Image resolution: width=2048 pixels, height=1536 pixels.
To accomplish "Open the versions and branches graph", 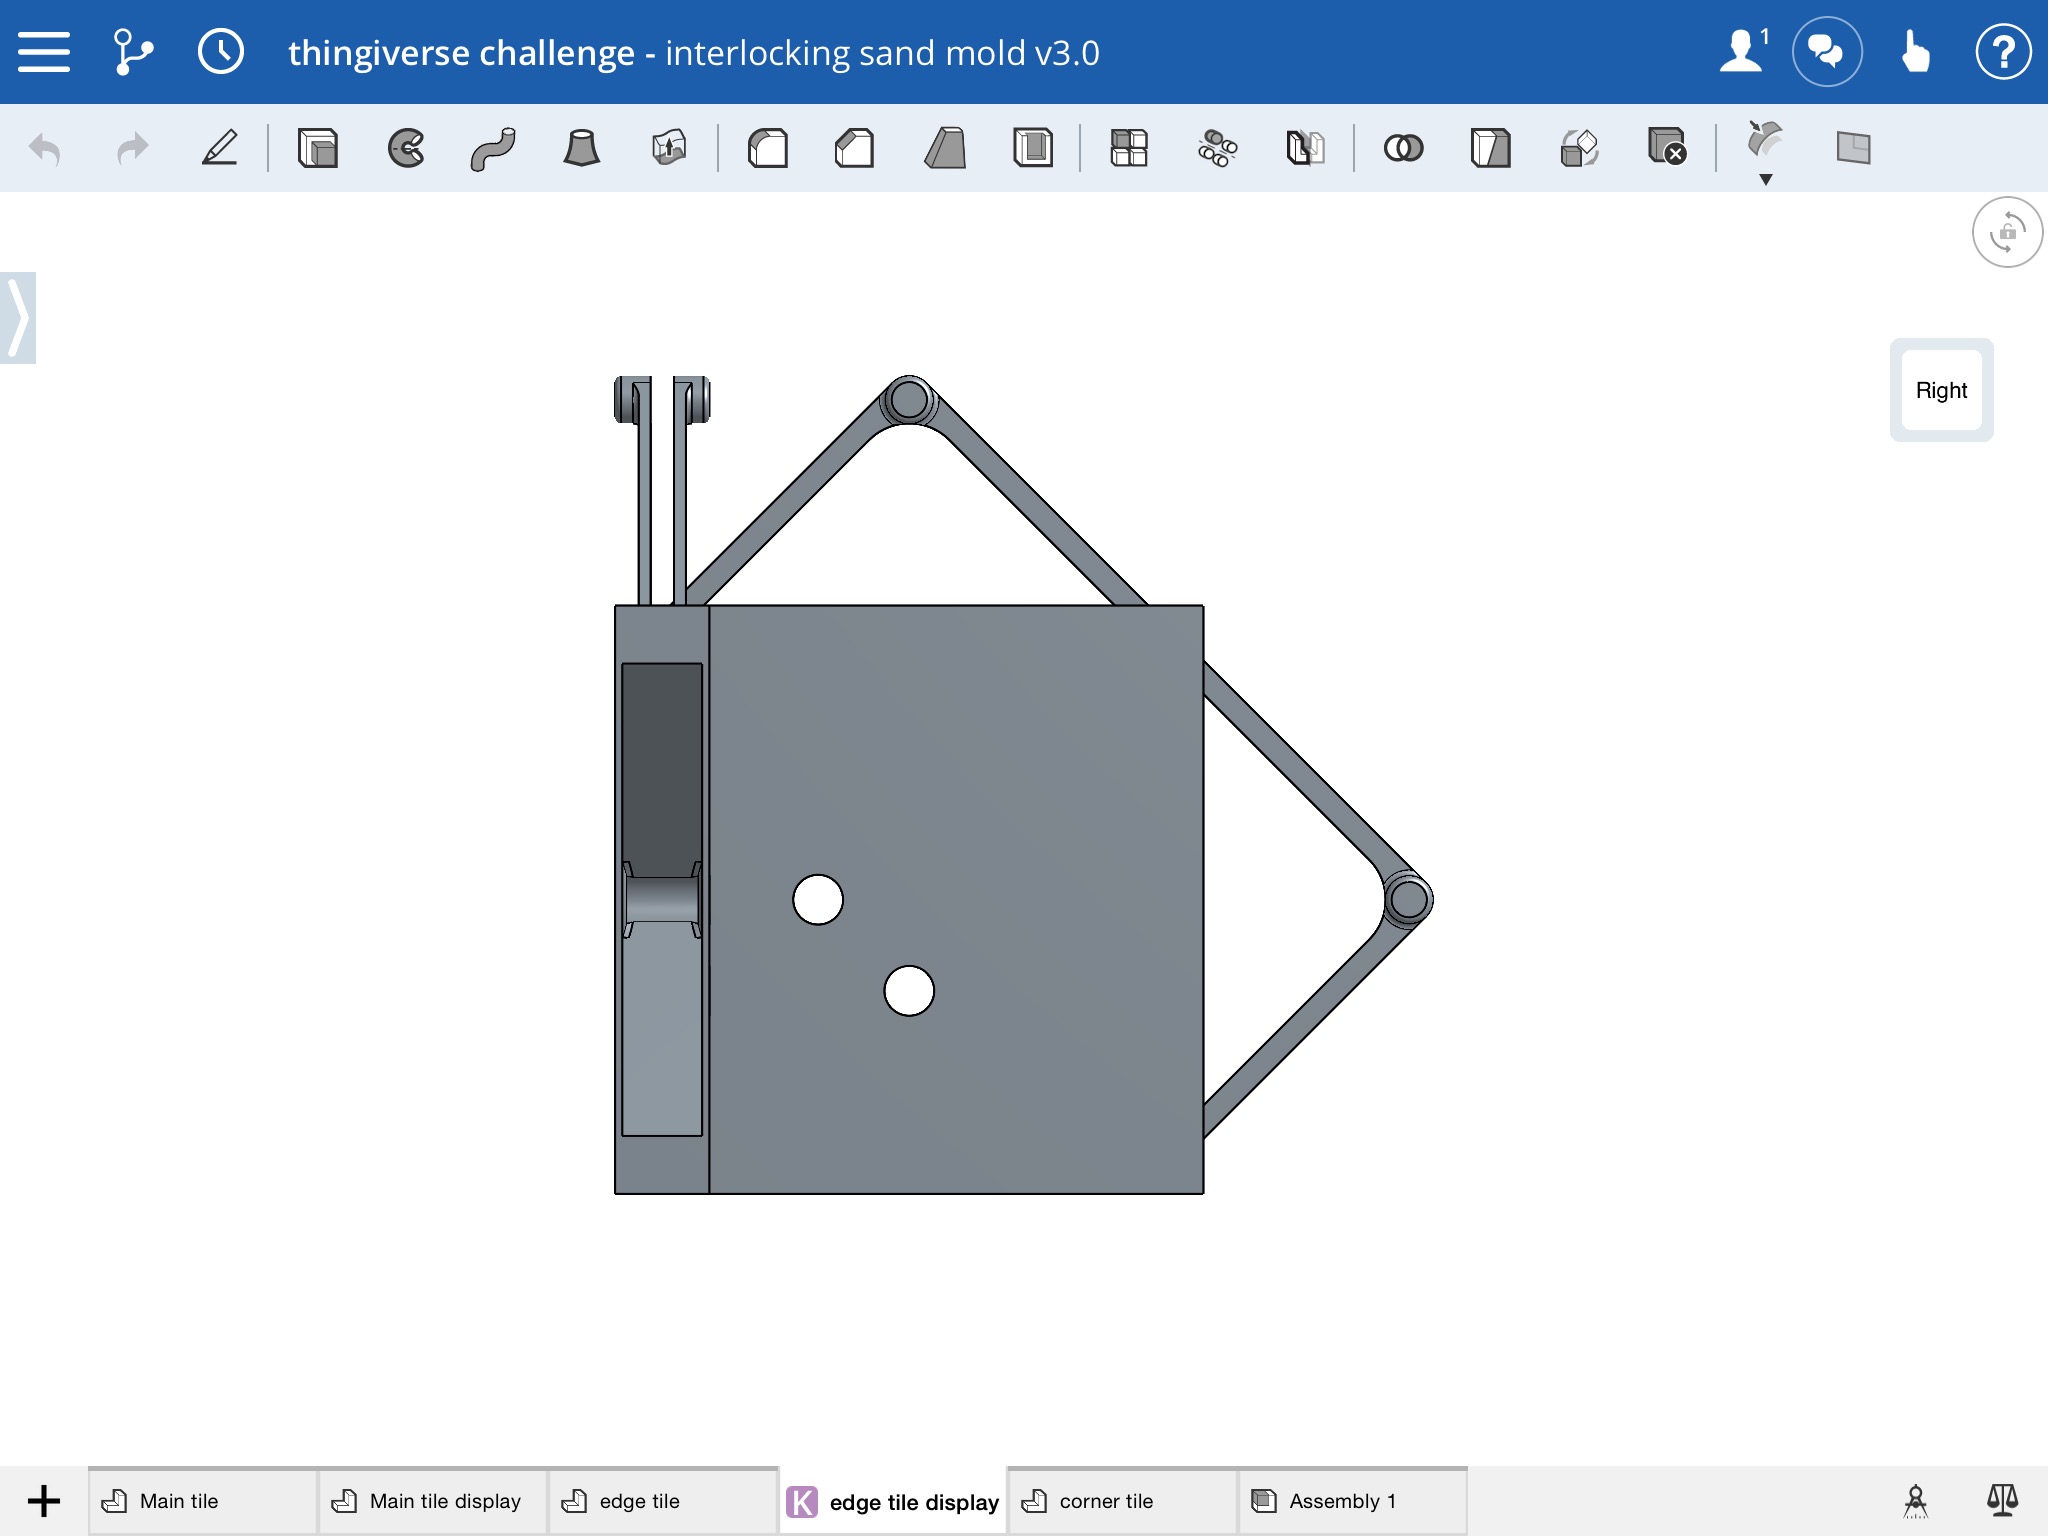I will click(133, 52).
